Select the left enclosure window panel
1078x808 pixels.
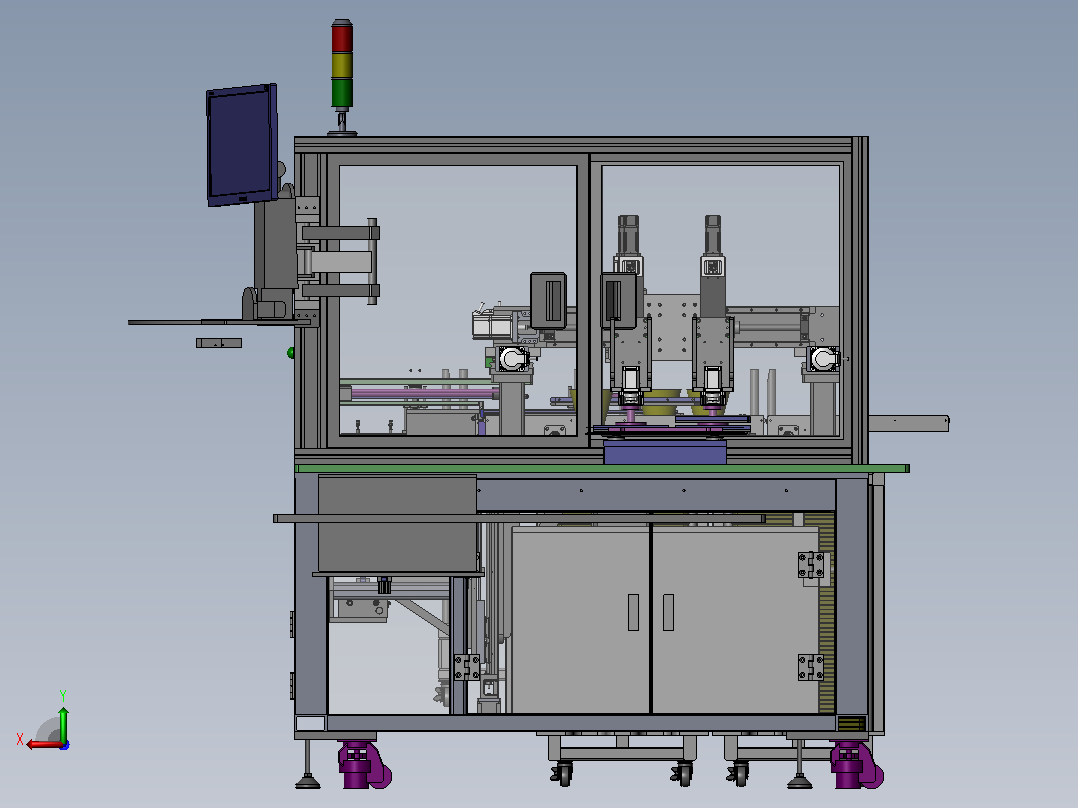tap(458, 301)
